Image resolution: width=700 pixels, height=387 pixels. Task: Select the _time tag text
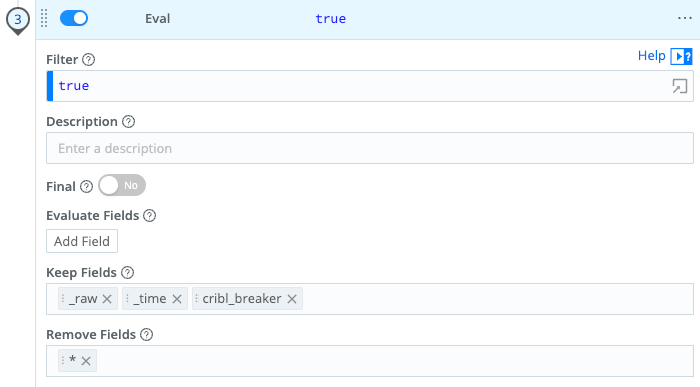[x=150, y=299]
